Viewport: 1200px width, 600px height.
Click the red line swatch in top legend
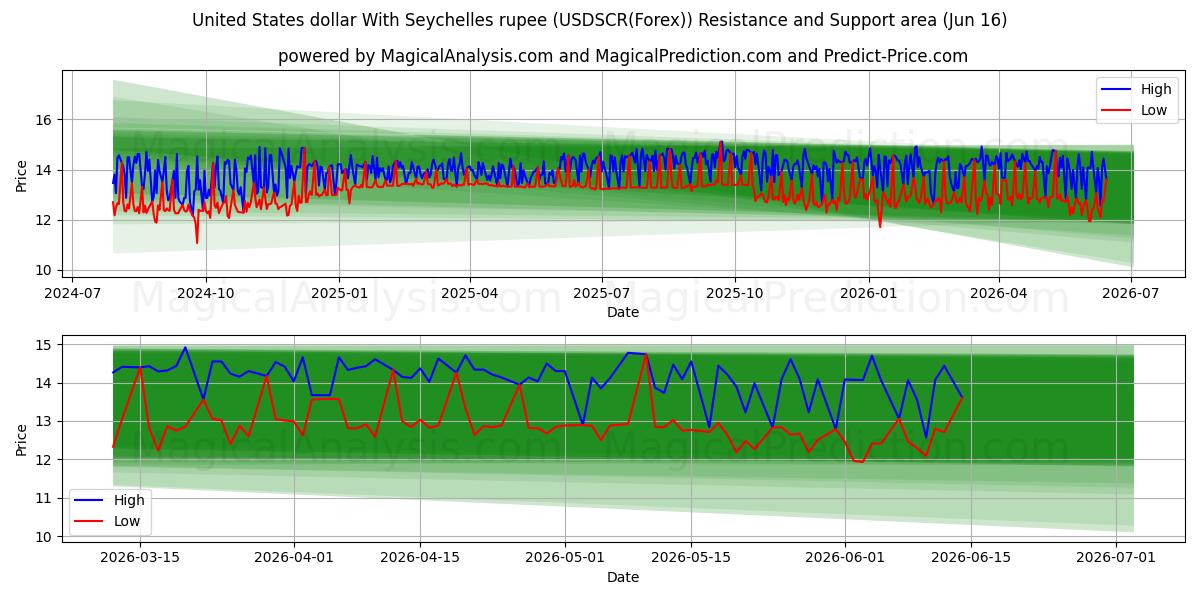tap(1116, 111)
